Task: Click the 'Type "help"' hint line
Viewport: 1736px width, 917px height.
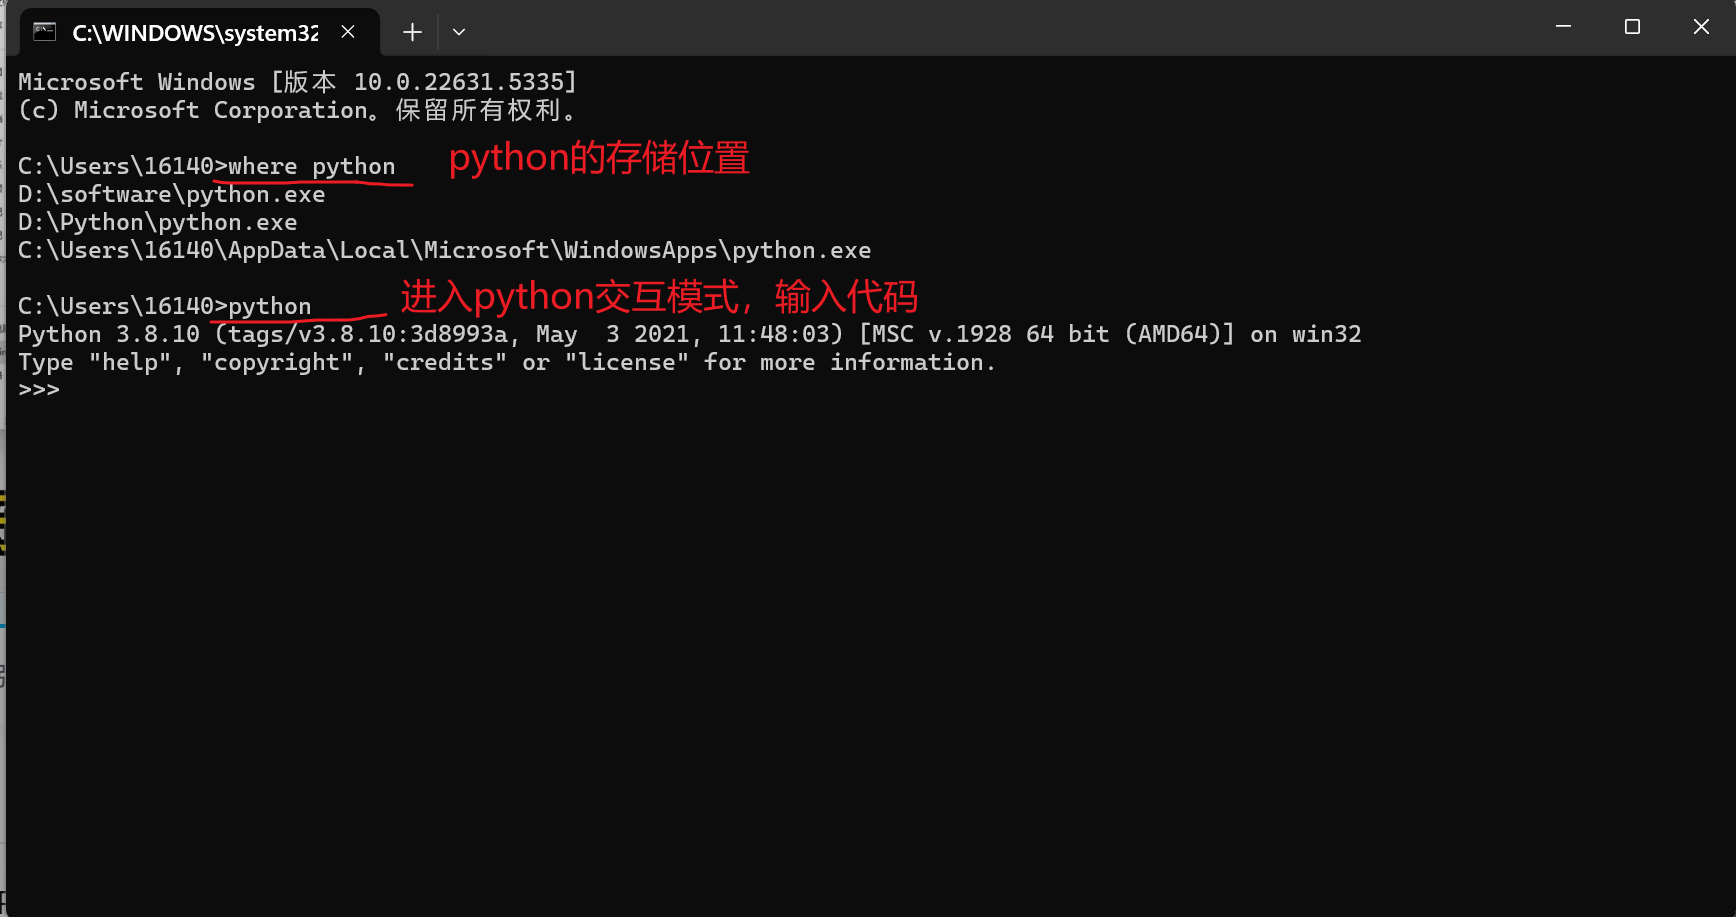Action: pyautogui.click(x=505, y=362)
